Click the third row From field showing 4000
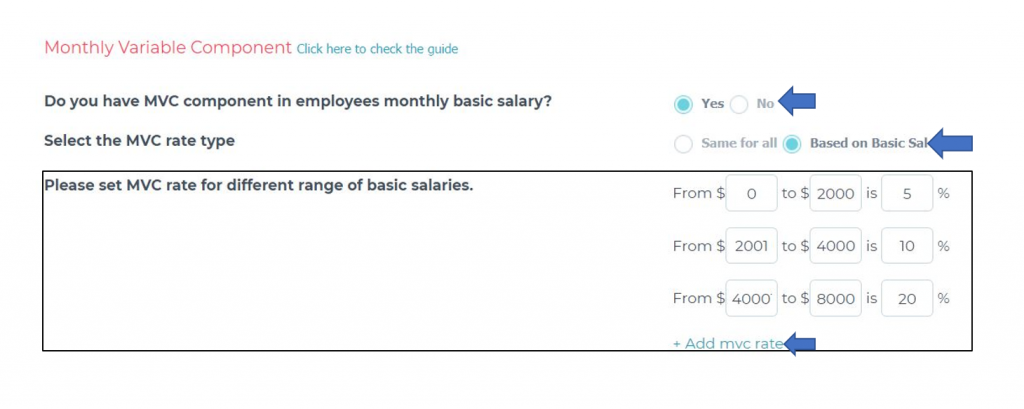 click(x=752, y=298)
